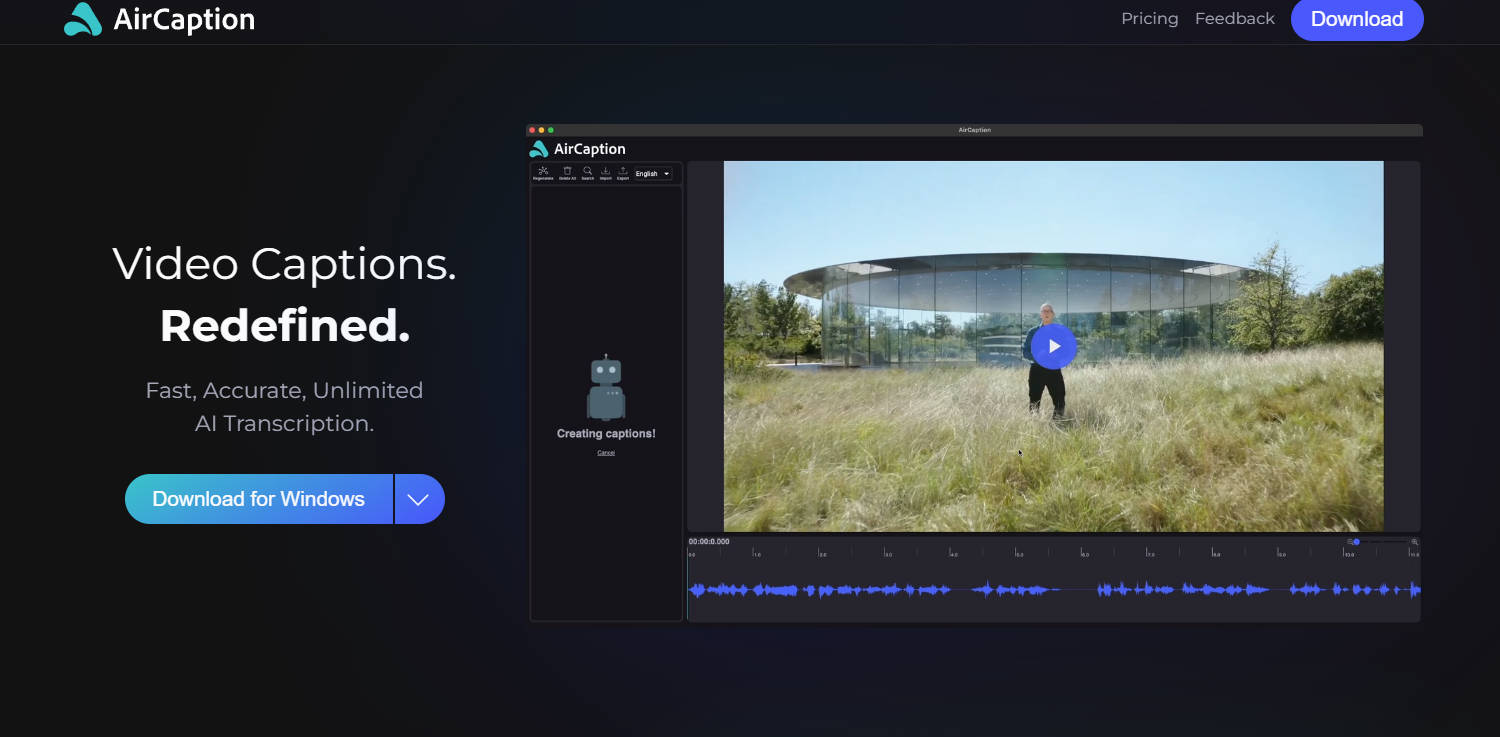Click the magnifier zoom icon beside the timeline

[1414, 541]
